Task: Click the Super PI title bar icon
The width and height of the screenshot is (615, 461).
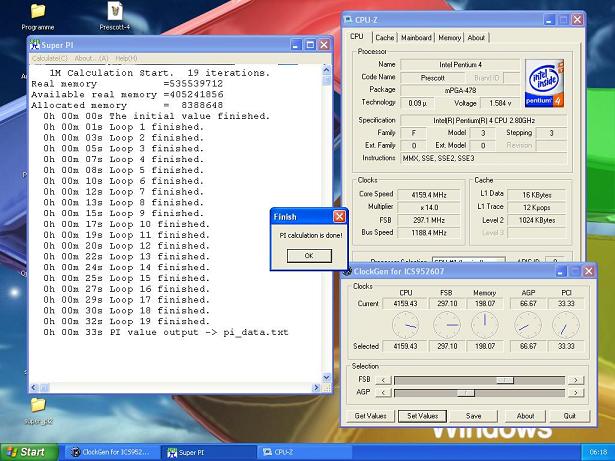Action: (34, 45)
